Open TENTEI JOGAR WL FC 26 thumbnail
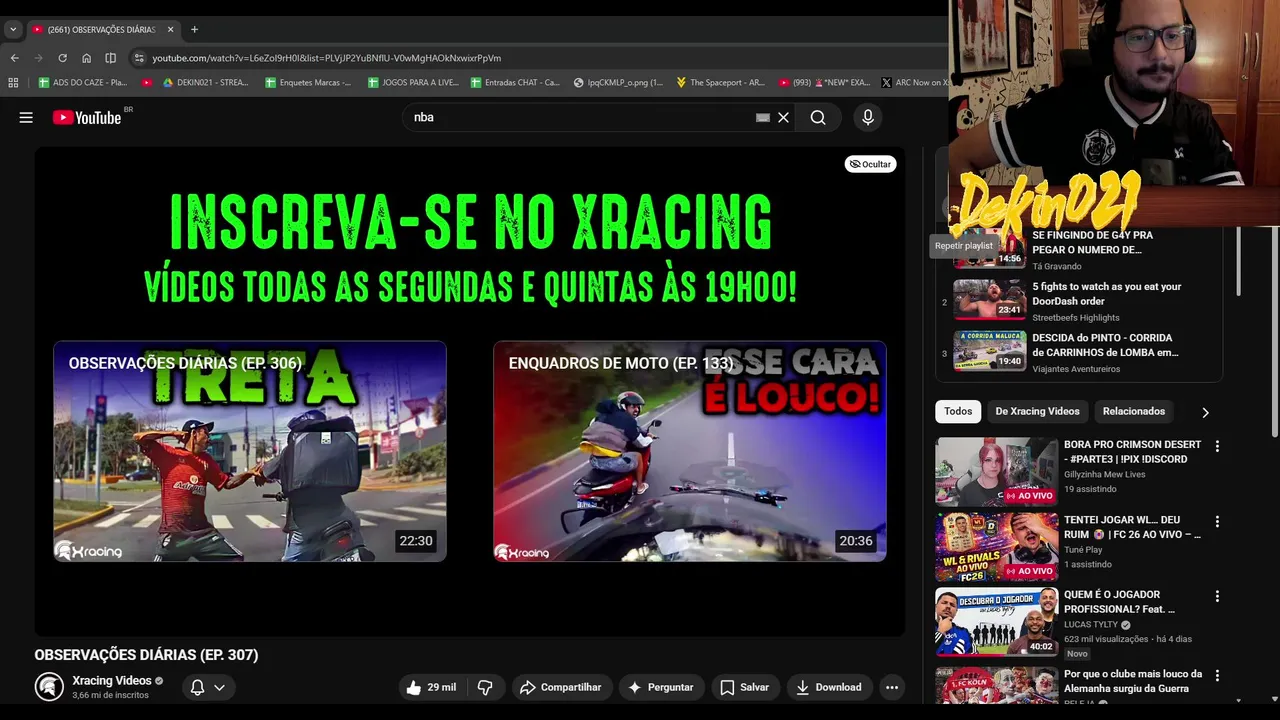Screen dimensions: 1280x720 point(996,547)
